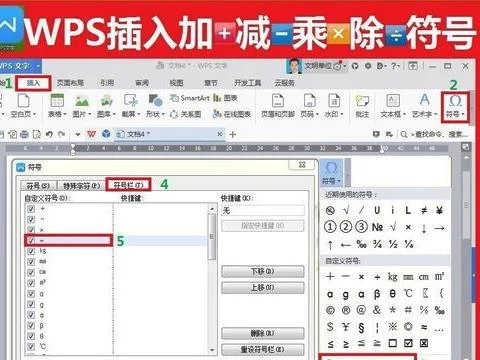480x360 pixels.
Task: Toggle the checkbox for cm symbol
Action: coord(31,272)
